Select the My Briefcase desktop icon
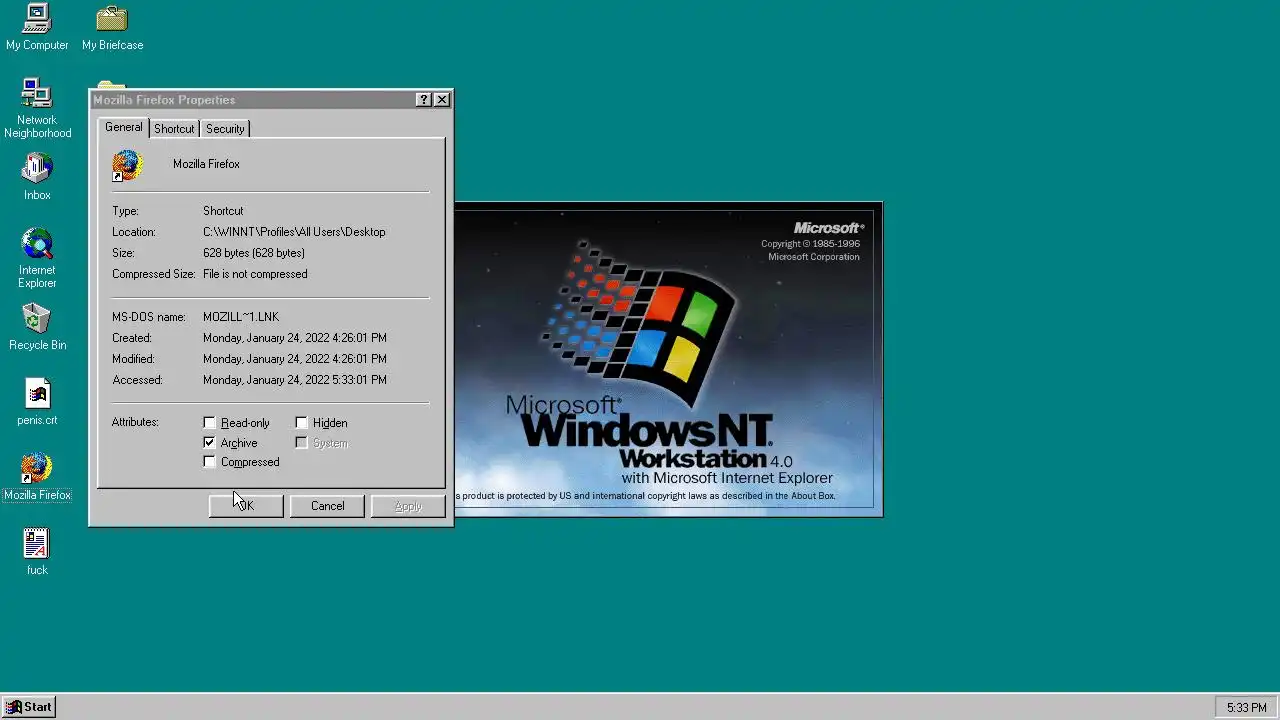Screen dimensions: 1280x720 (112, 28)
